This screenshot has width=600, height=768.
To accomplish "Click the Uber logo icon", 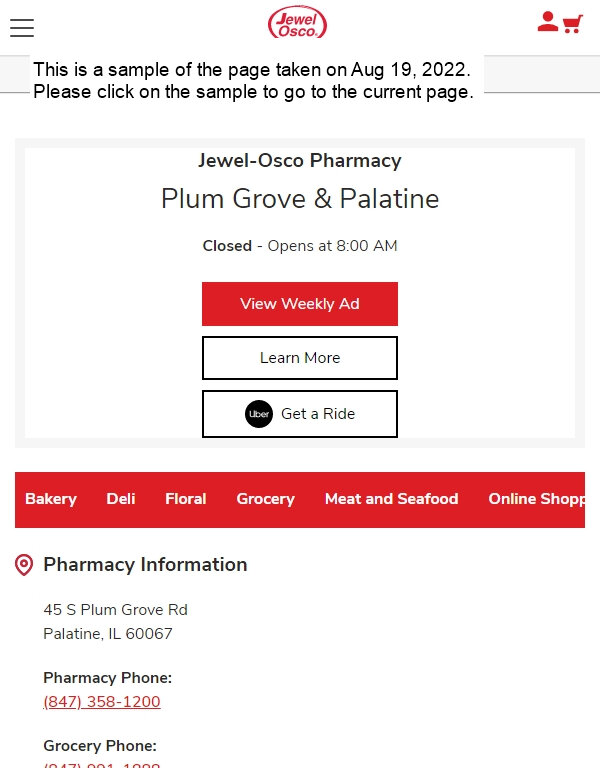I will coord(259,414).
